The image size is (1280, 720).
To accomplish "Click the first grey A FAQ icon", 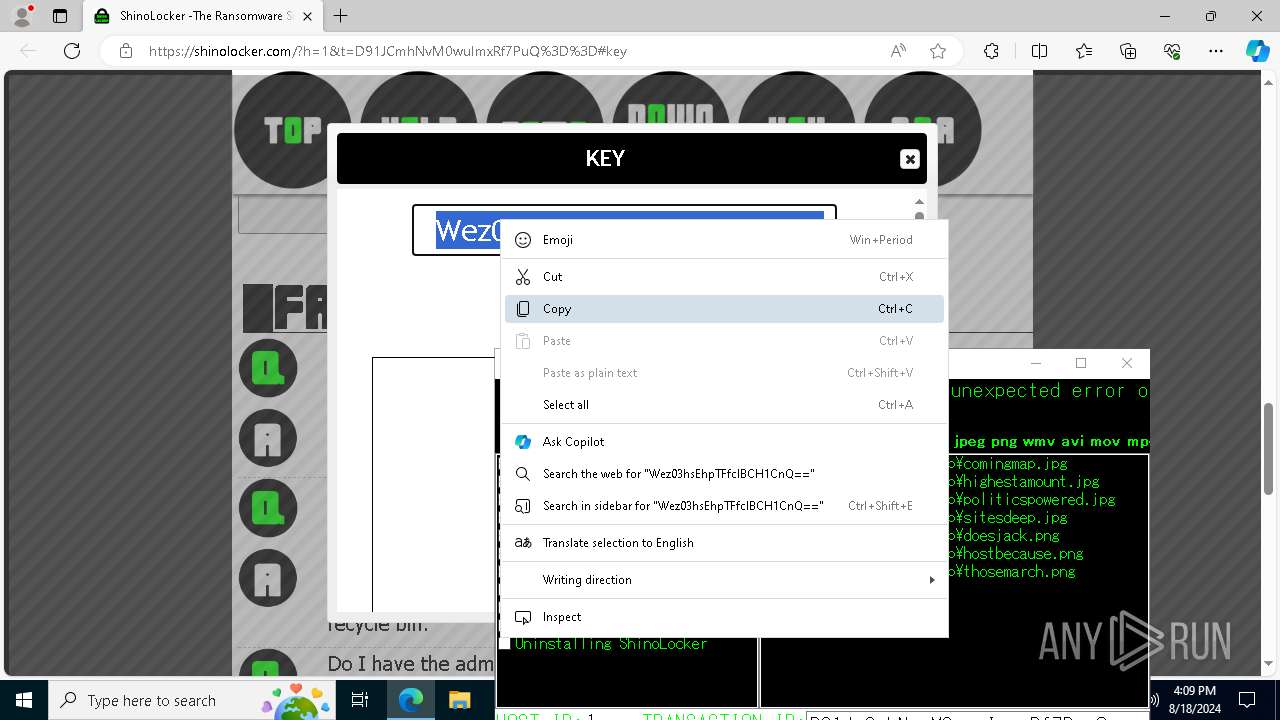I will [267, 438].
